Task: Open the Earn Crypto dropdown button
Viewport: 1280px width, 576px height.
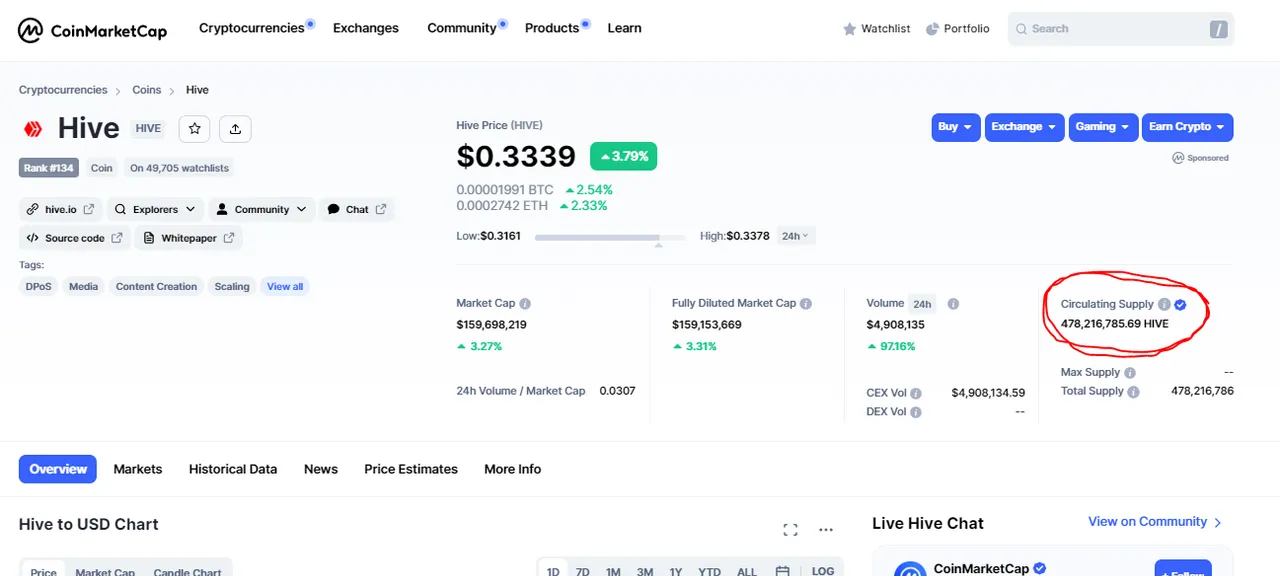Action: pyautogui.click(x=1187, y=127)
